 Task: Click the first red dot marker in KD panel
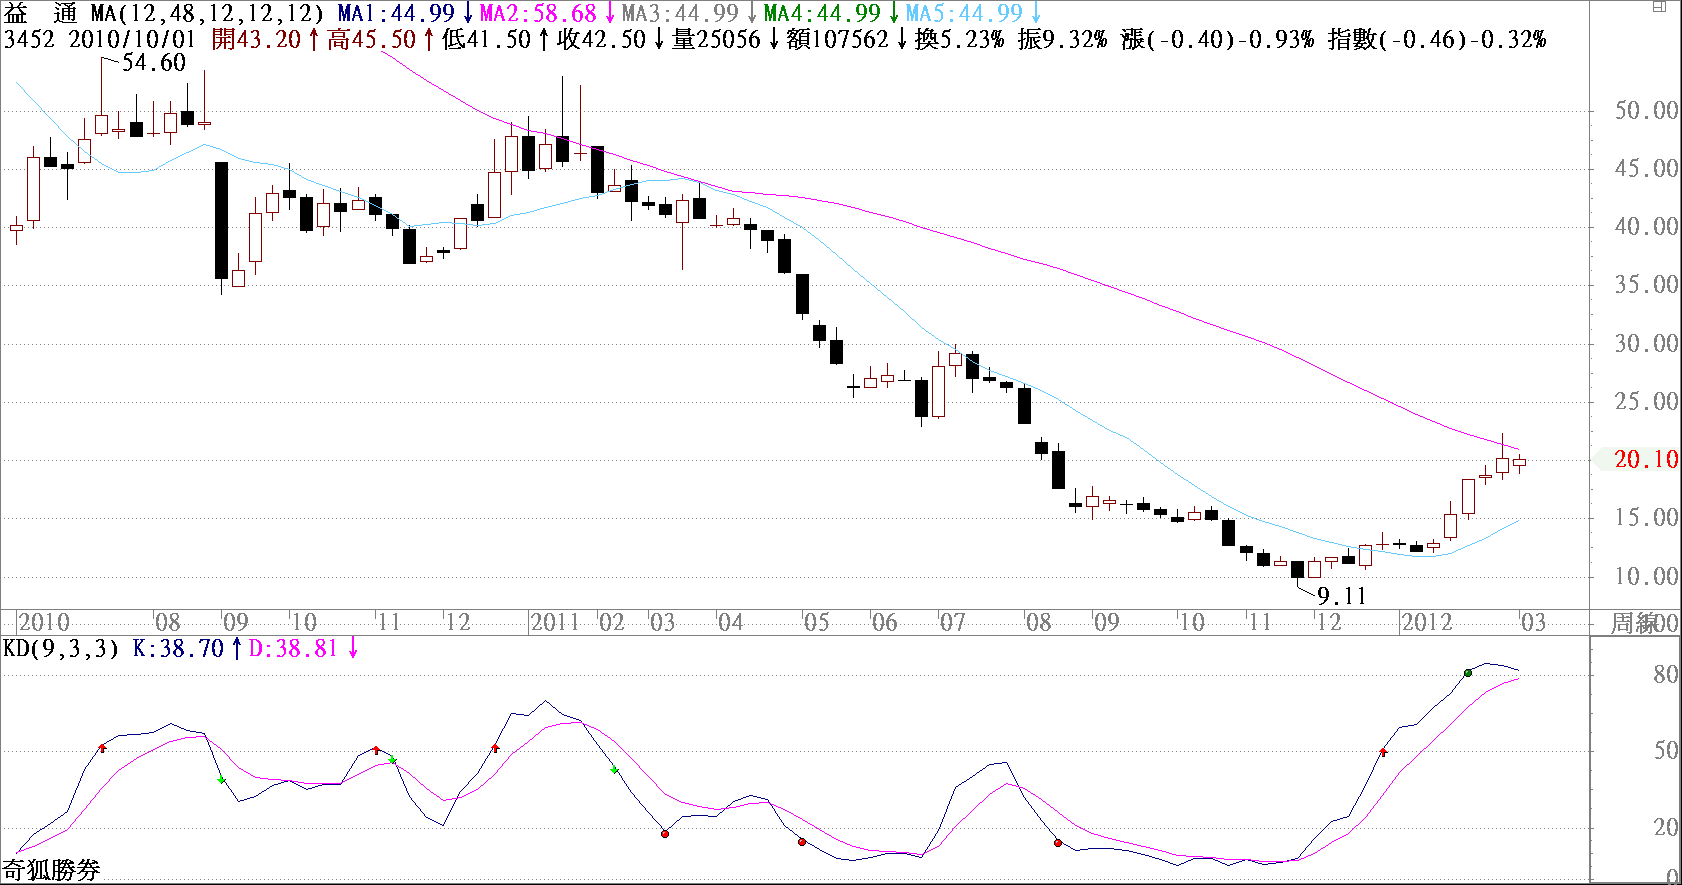665,833
